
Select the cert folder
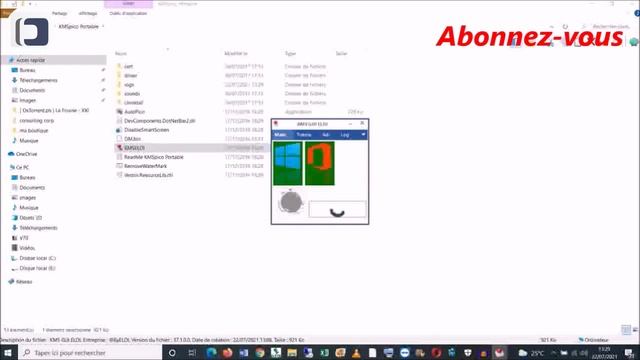[128, 66]
